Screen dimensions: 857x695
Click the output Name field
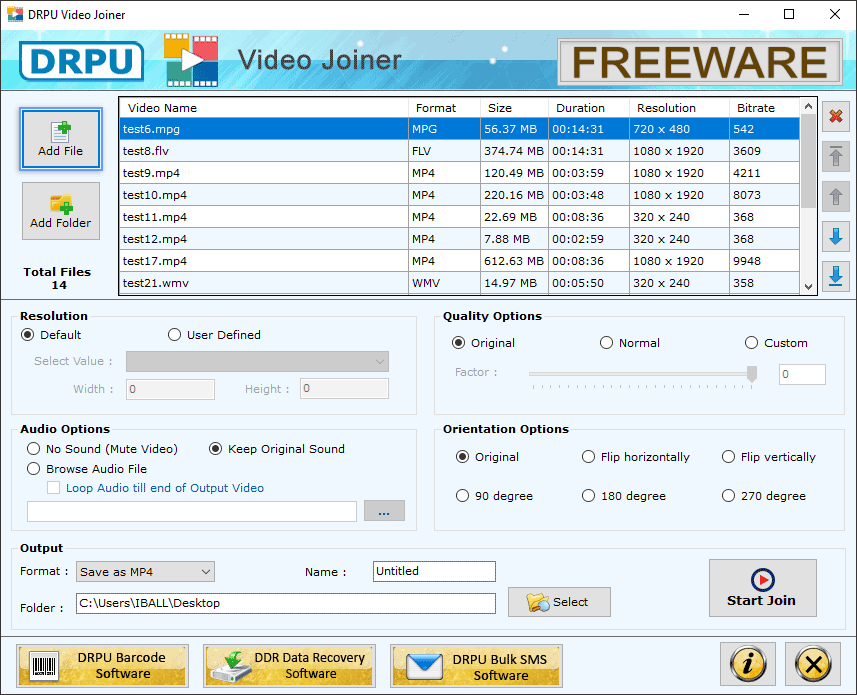[435, 571]
